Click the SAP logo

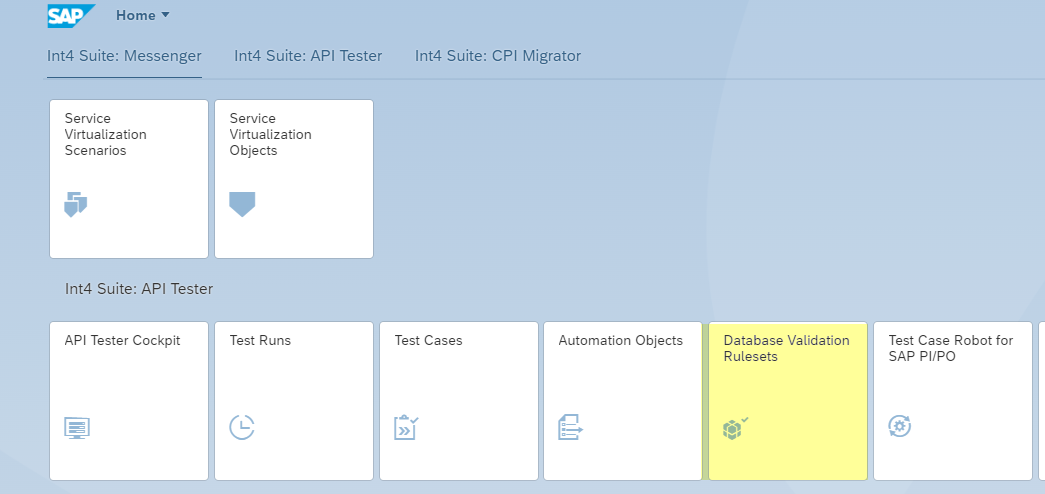pos(71,16)
